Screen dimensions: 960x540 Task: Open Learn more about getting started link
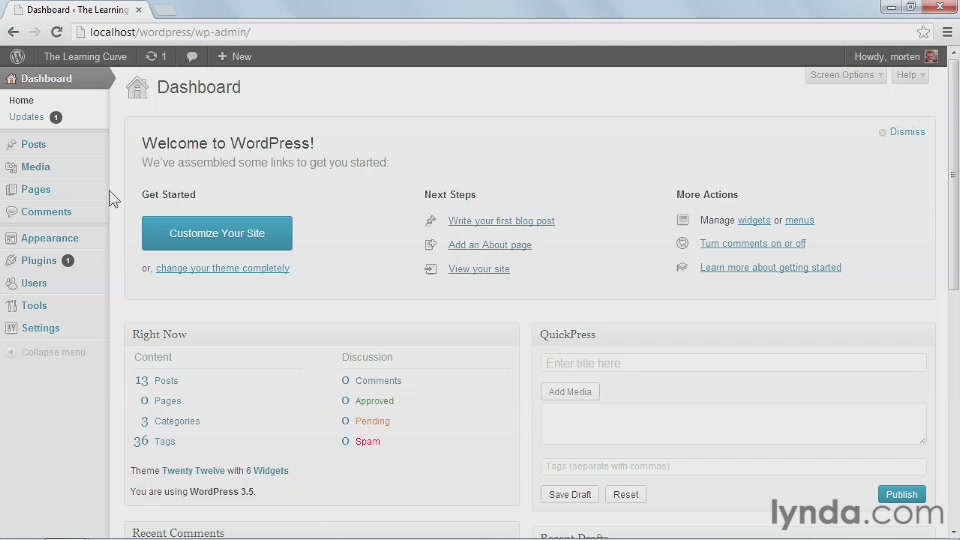(x=770, y=268)
